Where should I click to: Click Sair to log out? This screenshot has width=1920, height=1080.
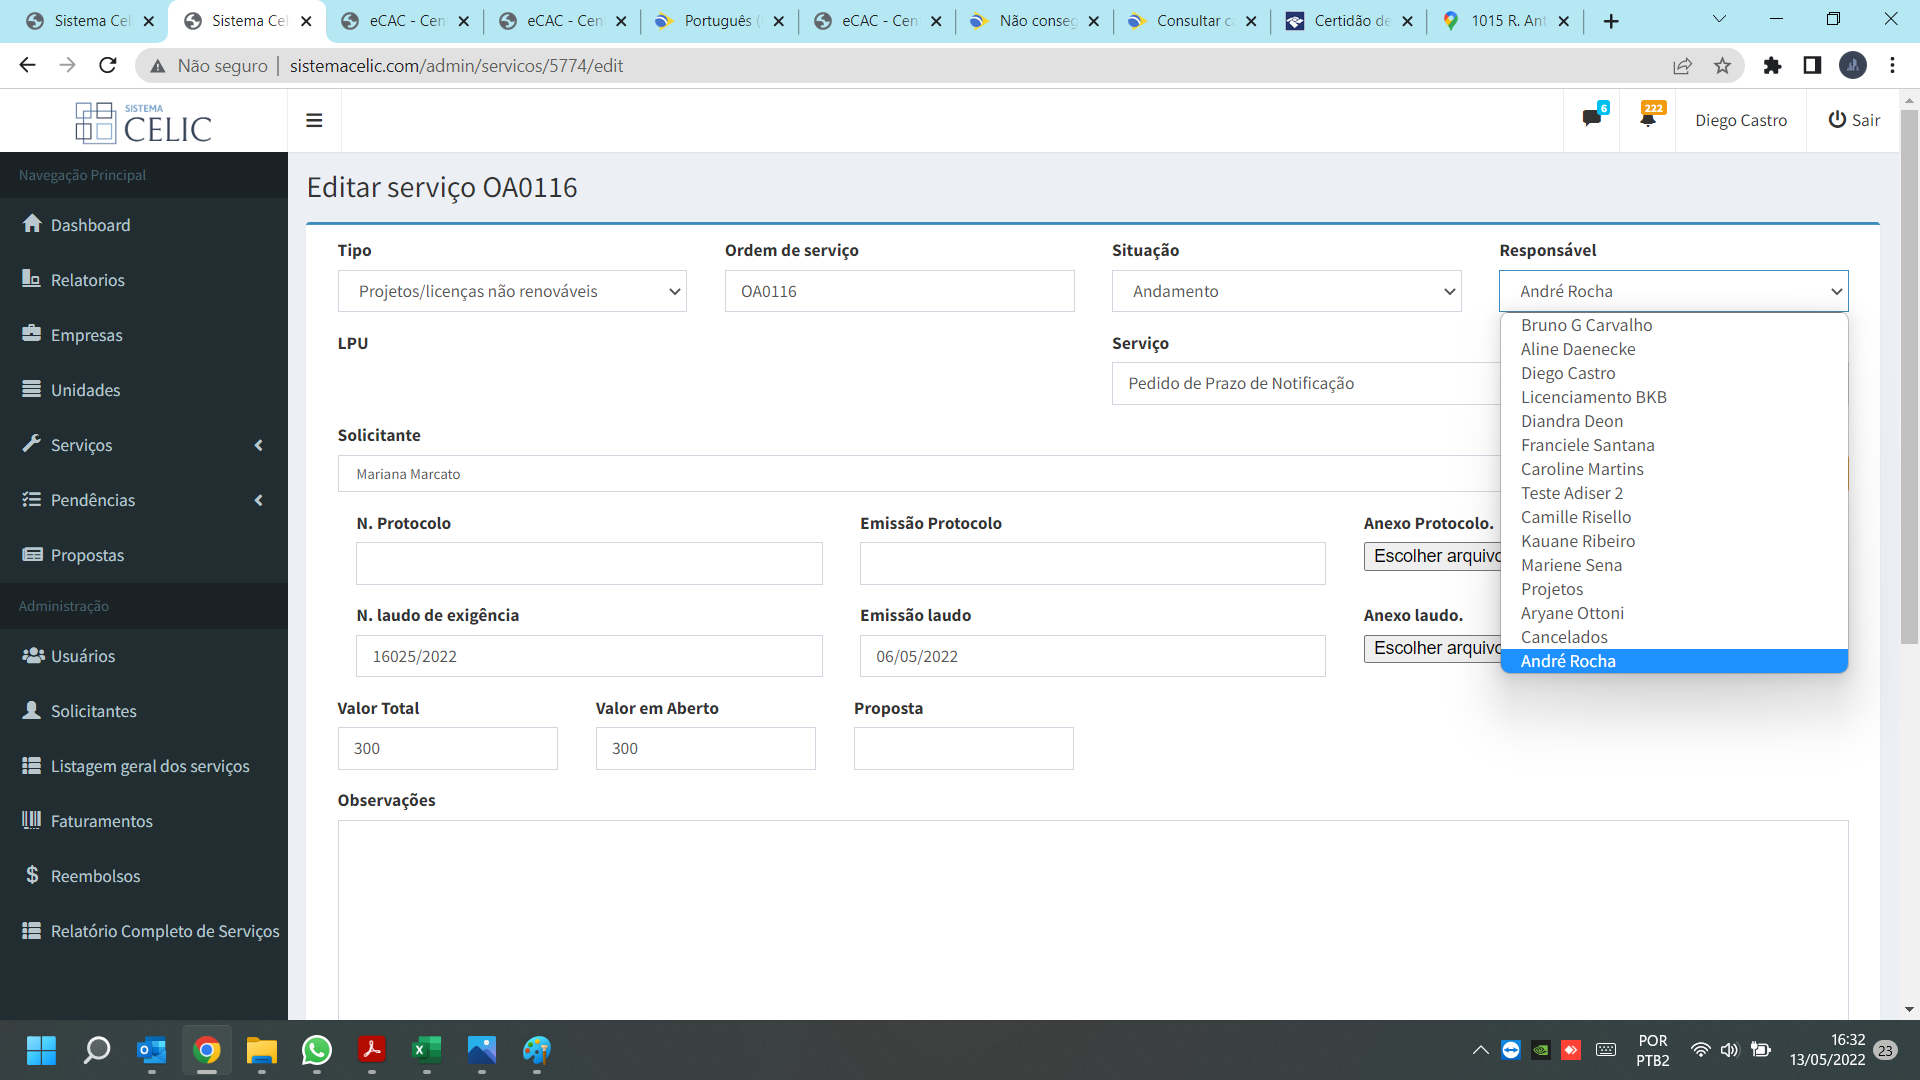tap(1854, 120)
